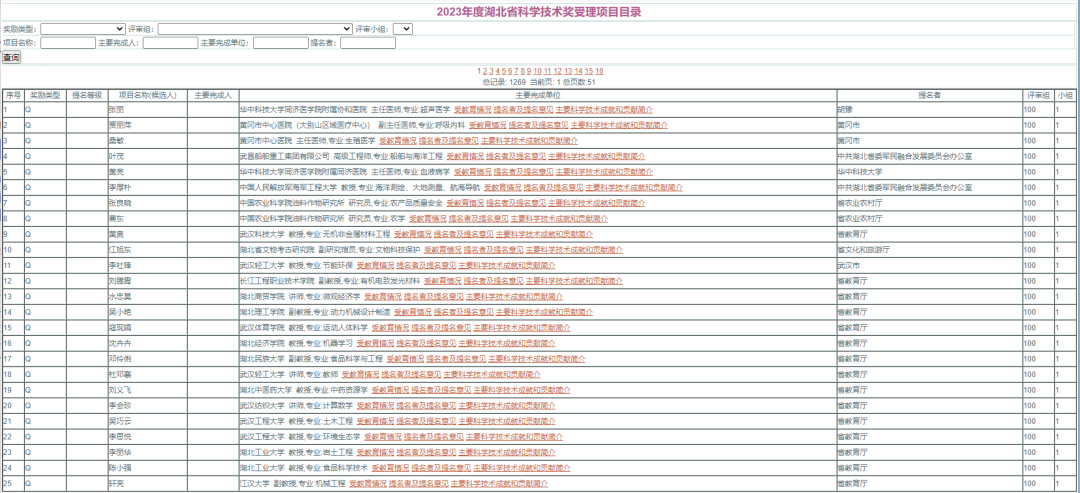Open 受教育情况 link in row 24

coord(390,468)
